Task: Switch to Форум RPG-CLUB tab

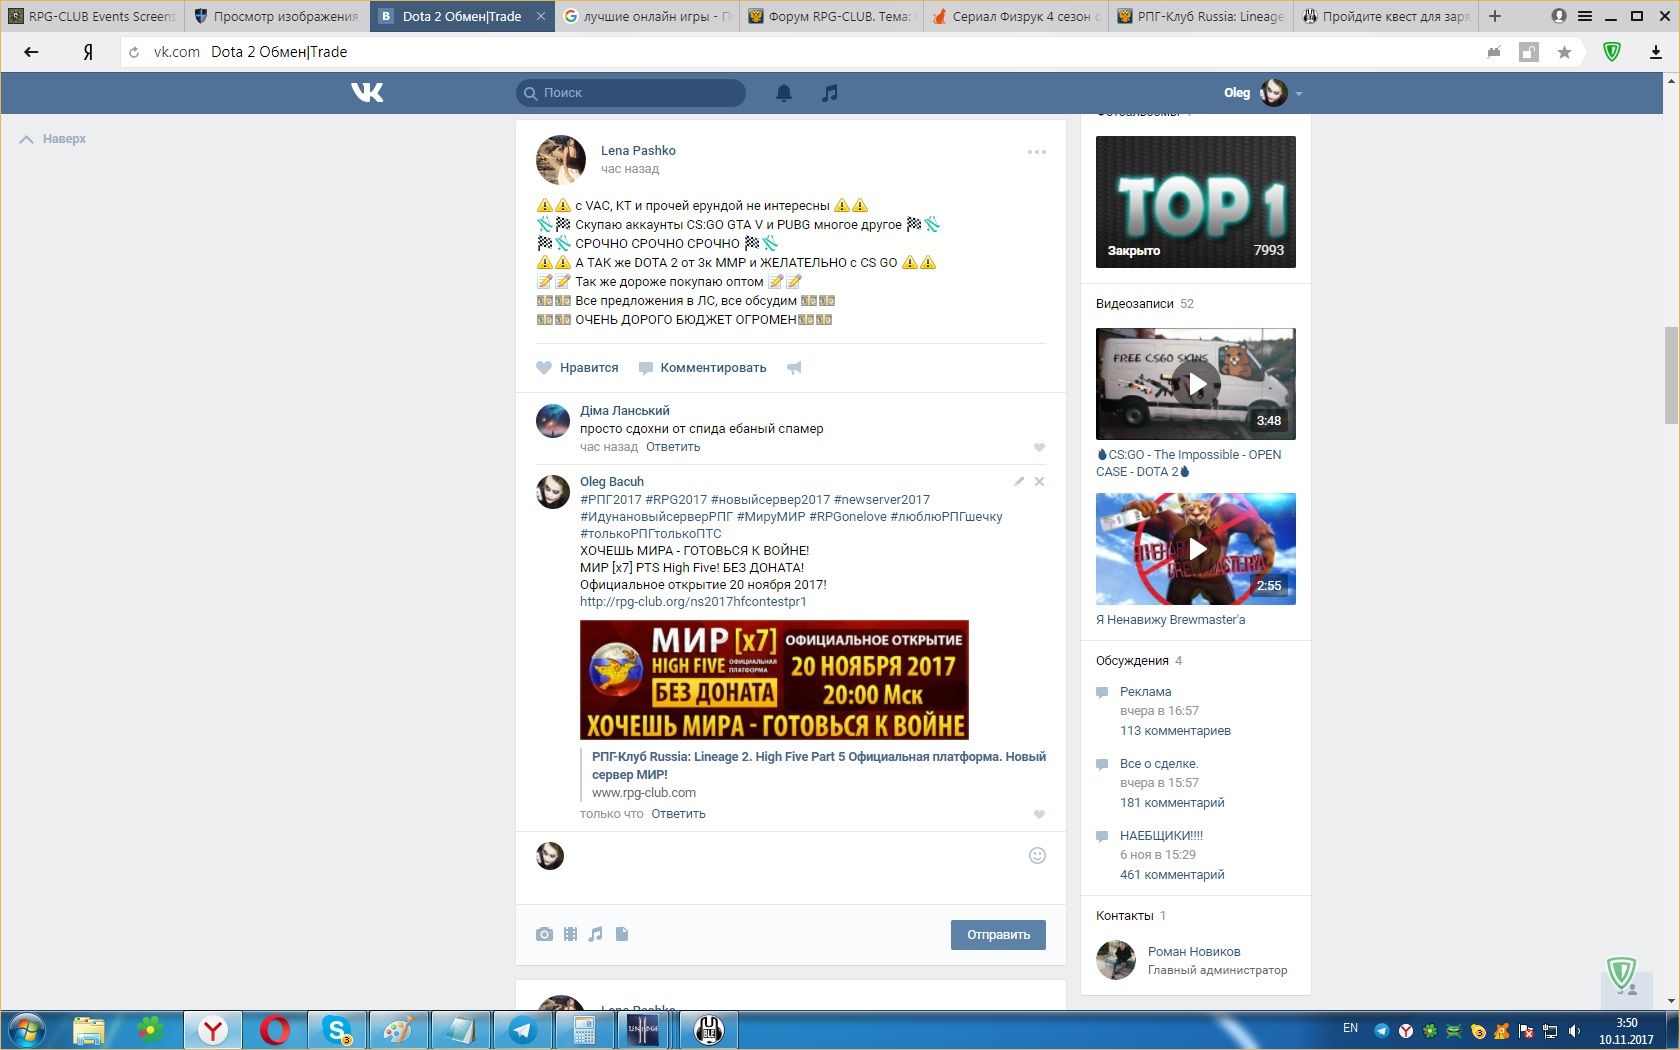Action: coord(831,16)
